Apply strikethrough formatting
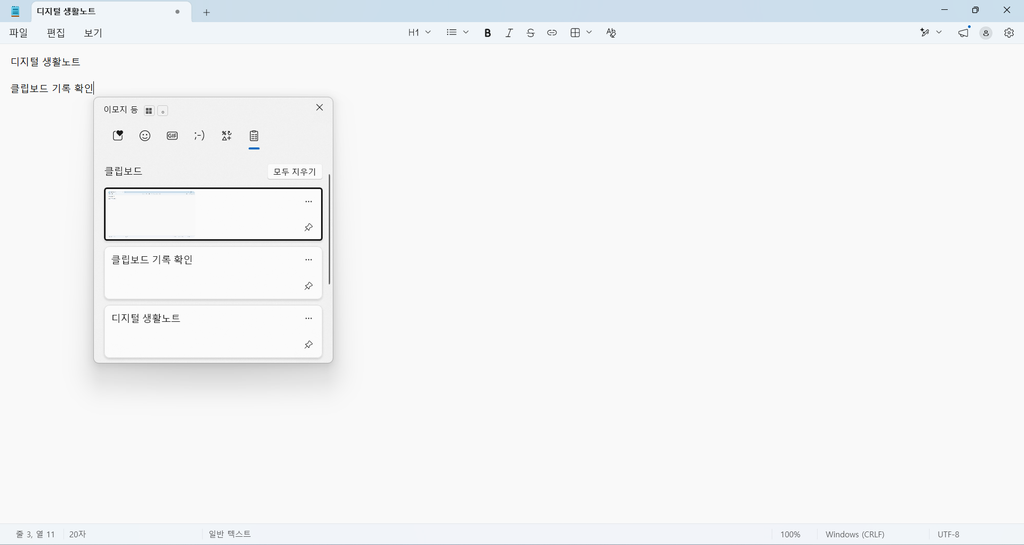Screen dimensions: 1024x545 [530, 33]
